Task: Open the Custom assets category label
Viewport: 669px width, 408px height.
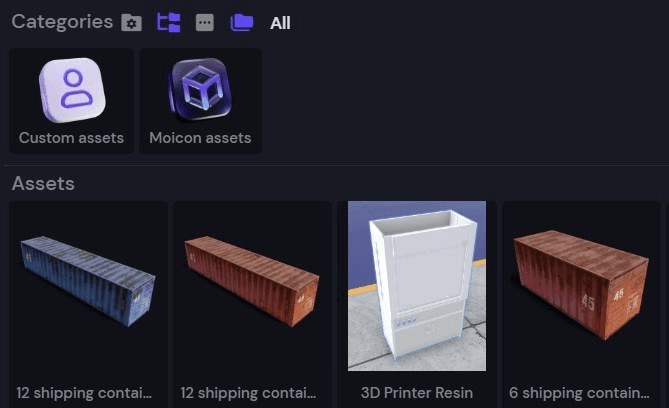Action: (71, 138)
